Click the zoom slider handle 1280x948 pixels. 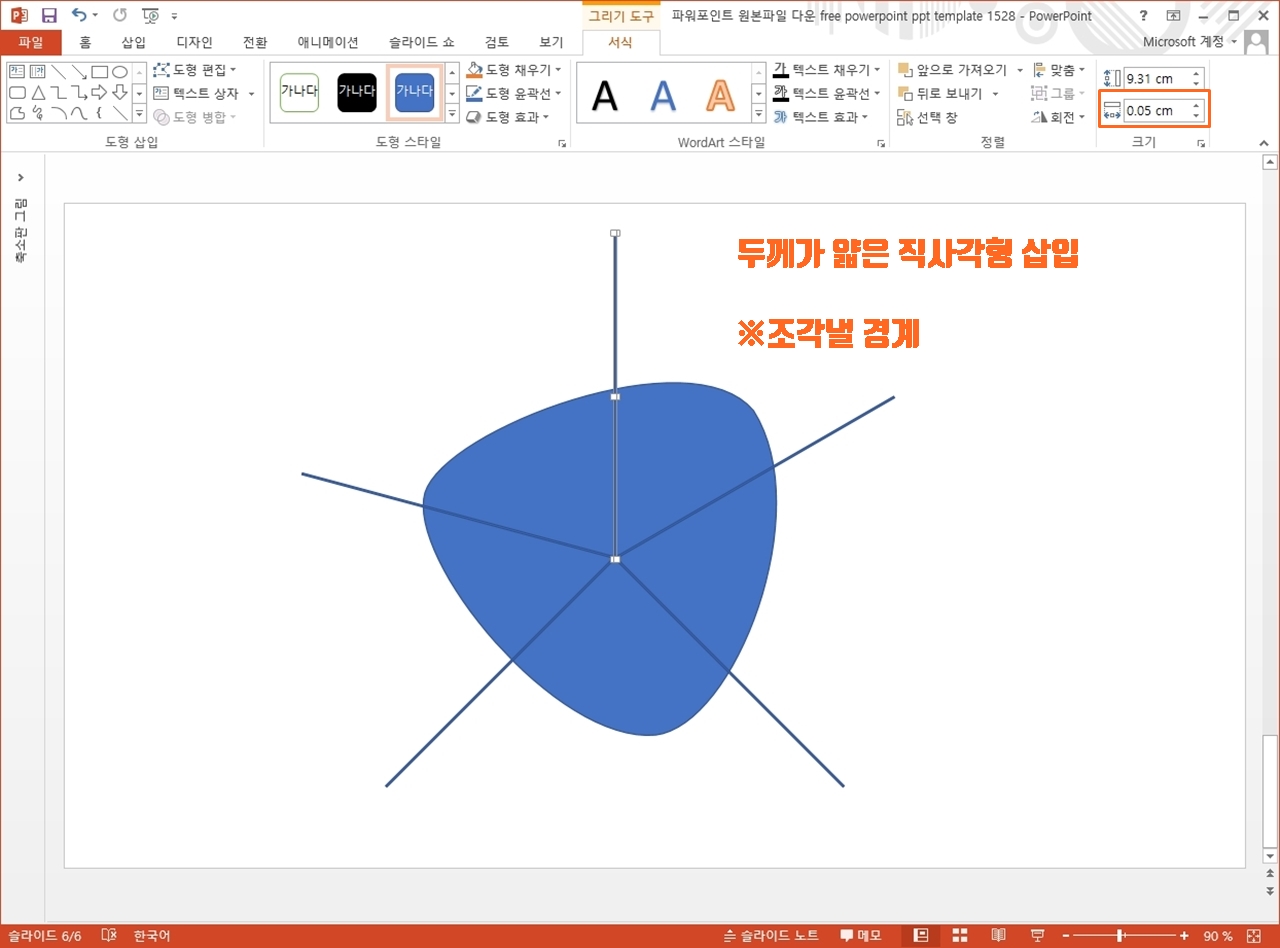pyautogui.click(x=1117, y=936)
